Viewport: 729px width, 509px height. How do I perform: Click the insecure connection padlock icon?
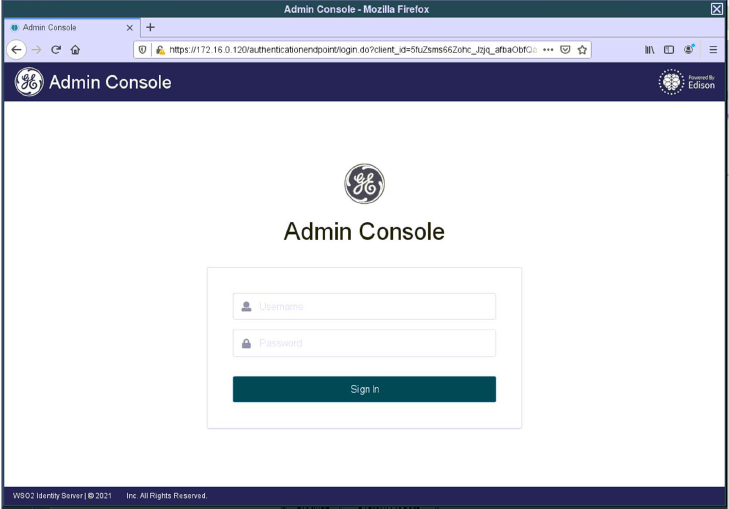point(159,49)
